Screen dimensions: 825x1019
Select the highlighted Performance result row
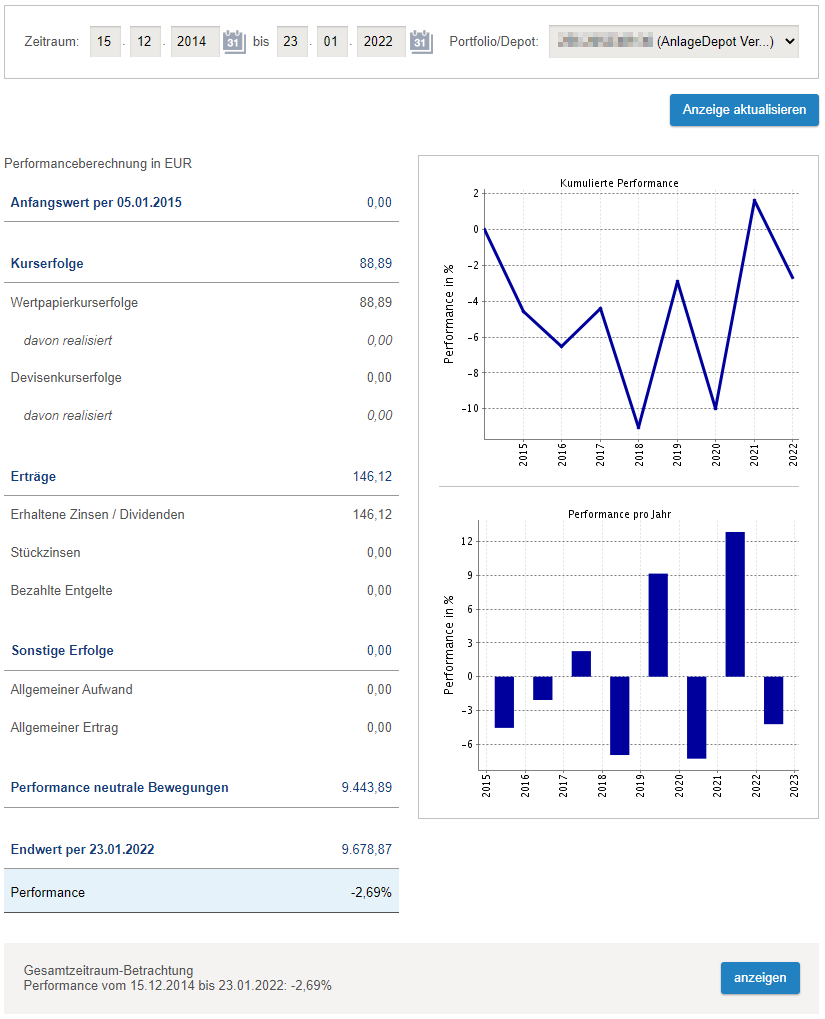click(201, 891)
